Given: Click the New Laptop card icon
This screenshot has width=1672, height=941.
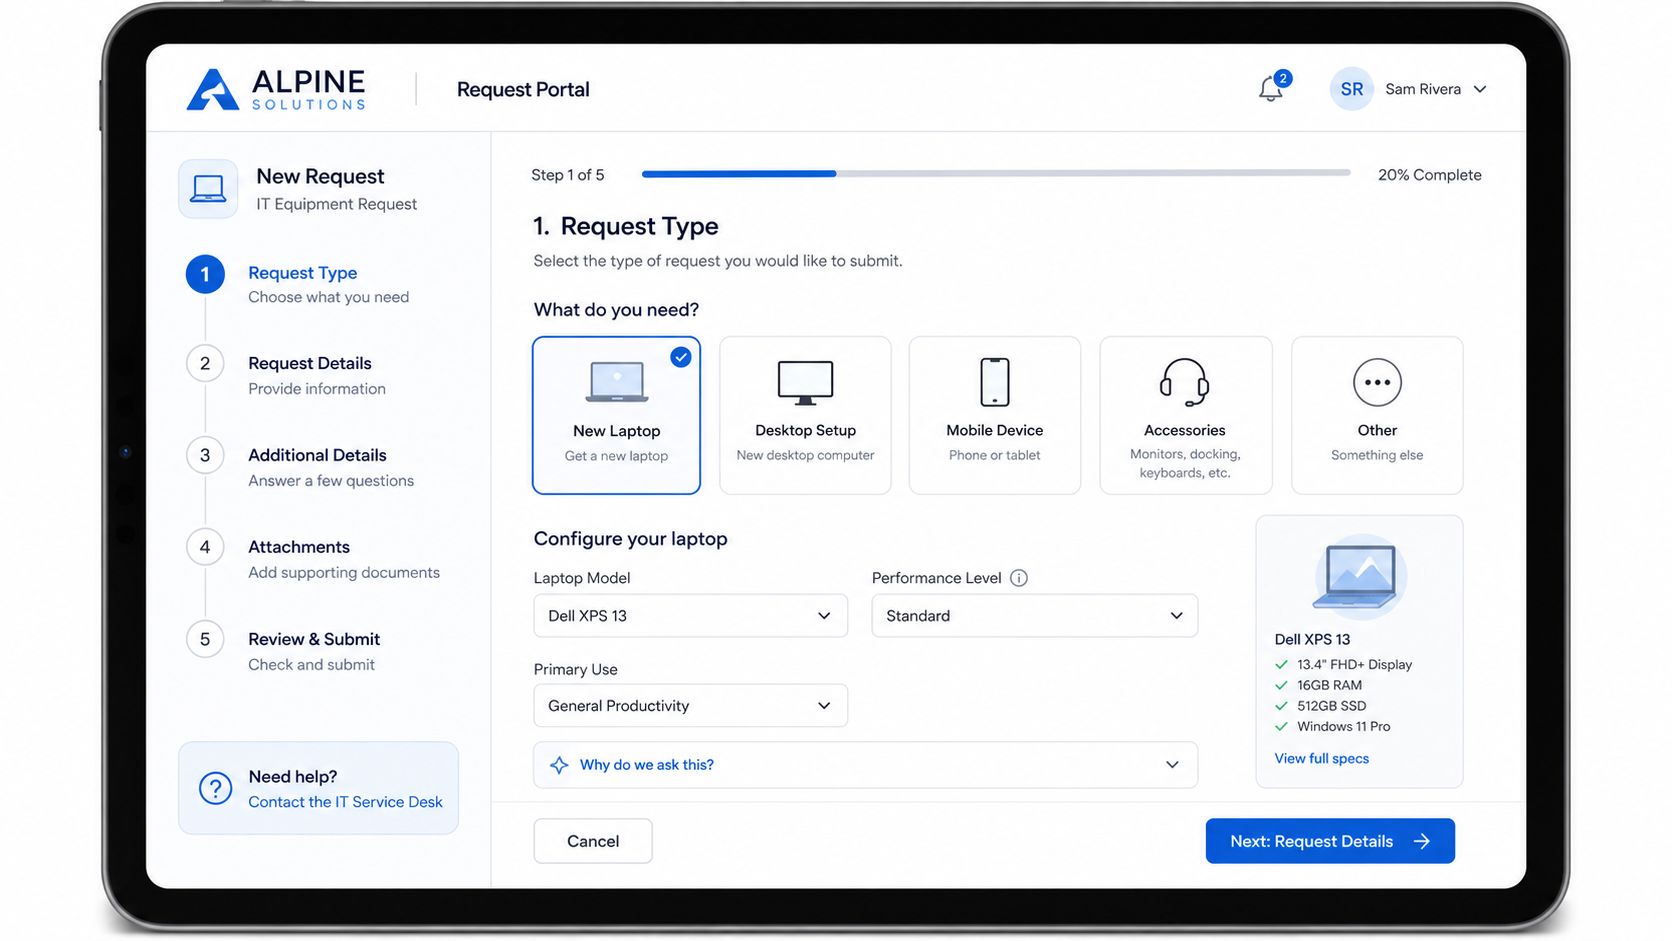Looking at the screenshot, I should (x=617, y=382).
